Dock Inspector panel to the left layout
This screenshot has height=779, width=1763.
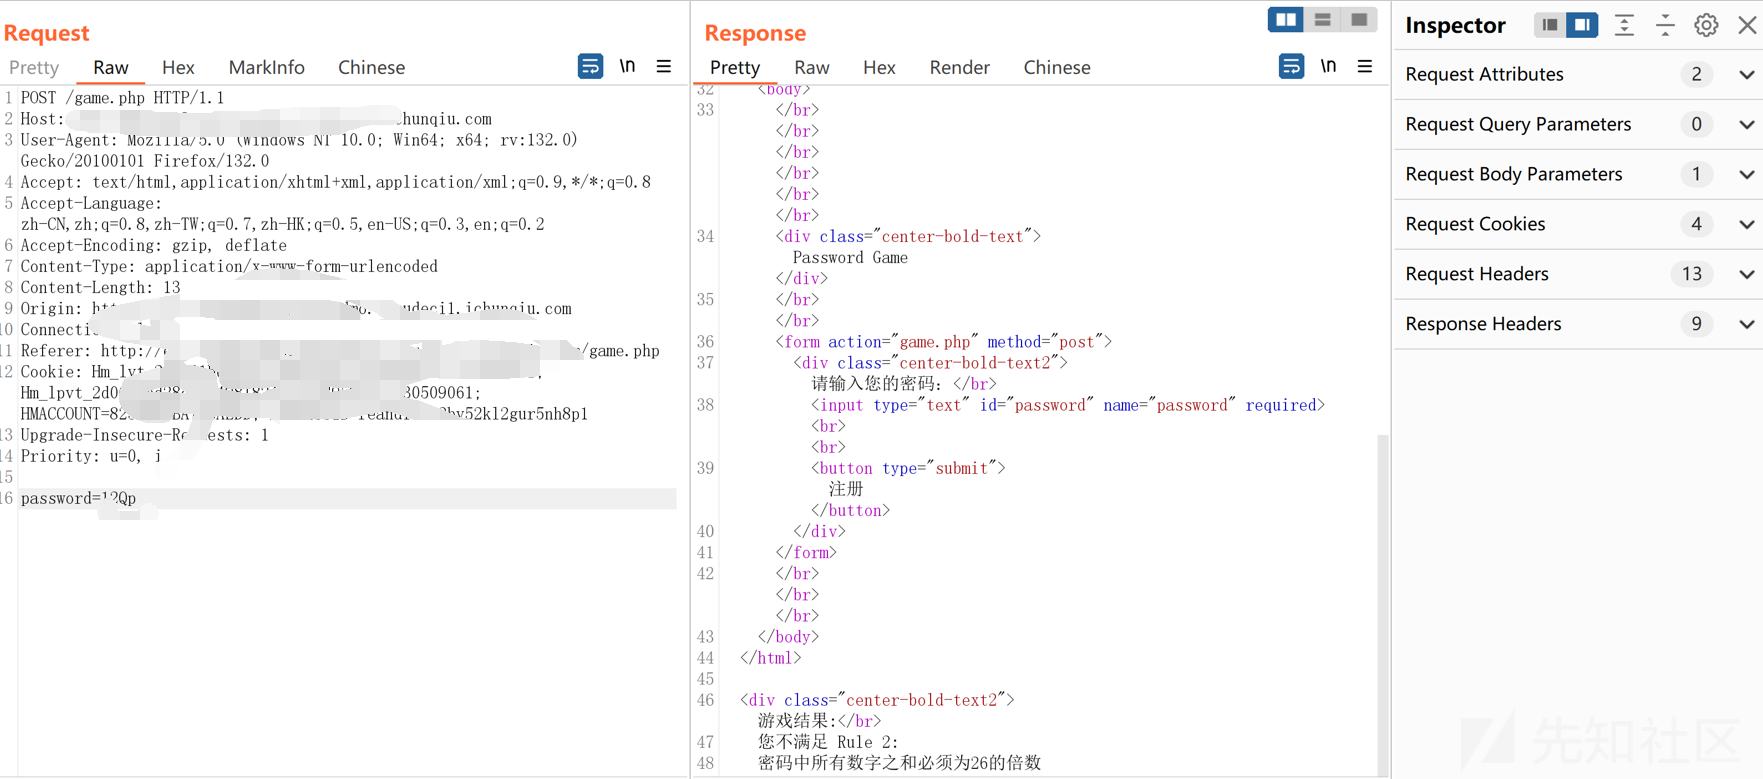point(1549,25)
